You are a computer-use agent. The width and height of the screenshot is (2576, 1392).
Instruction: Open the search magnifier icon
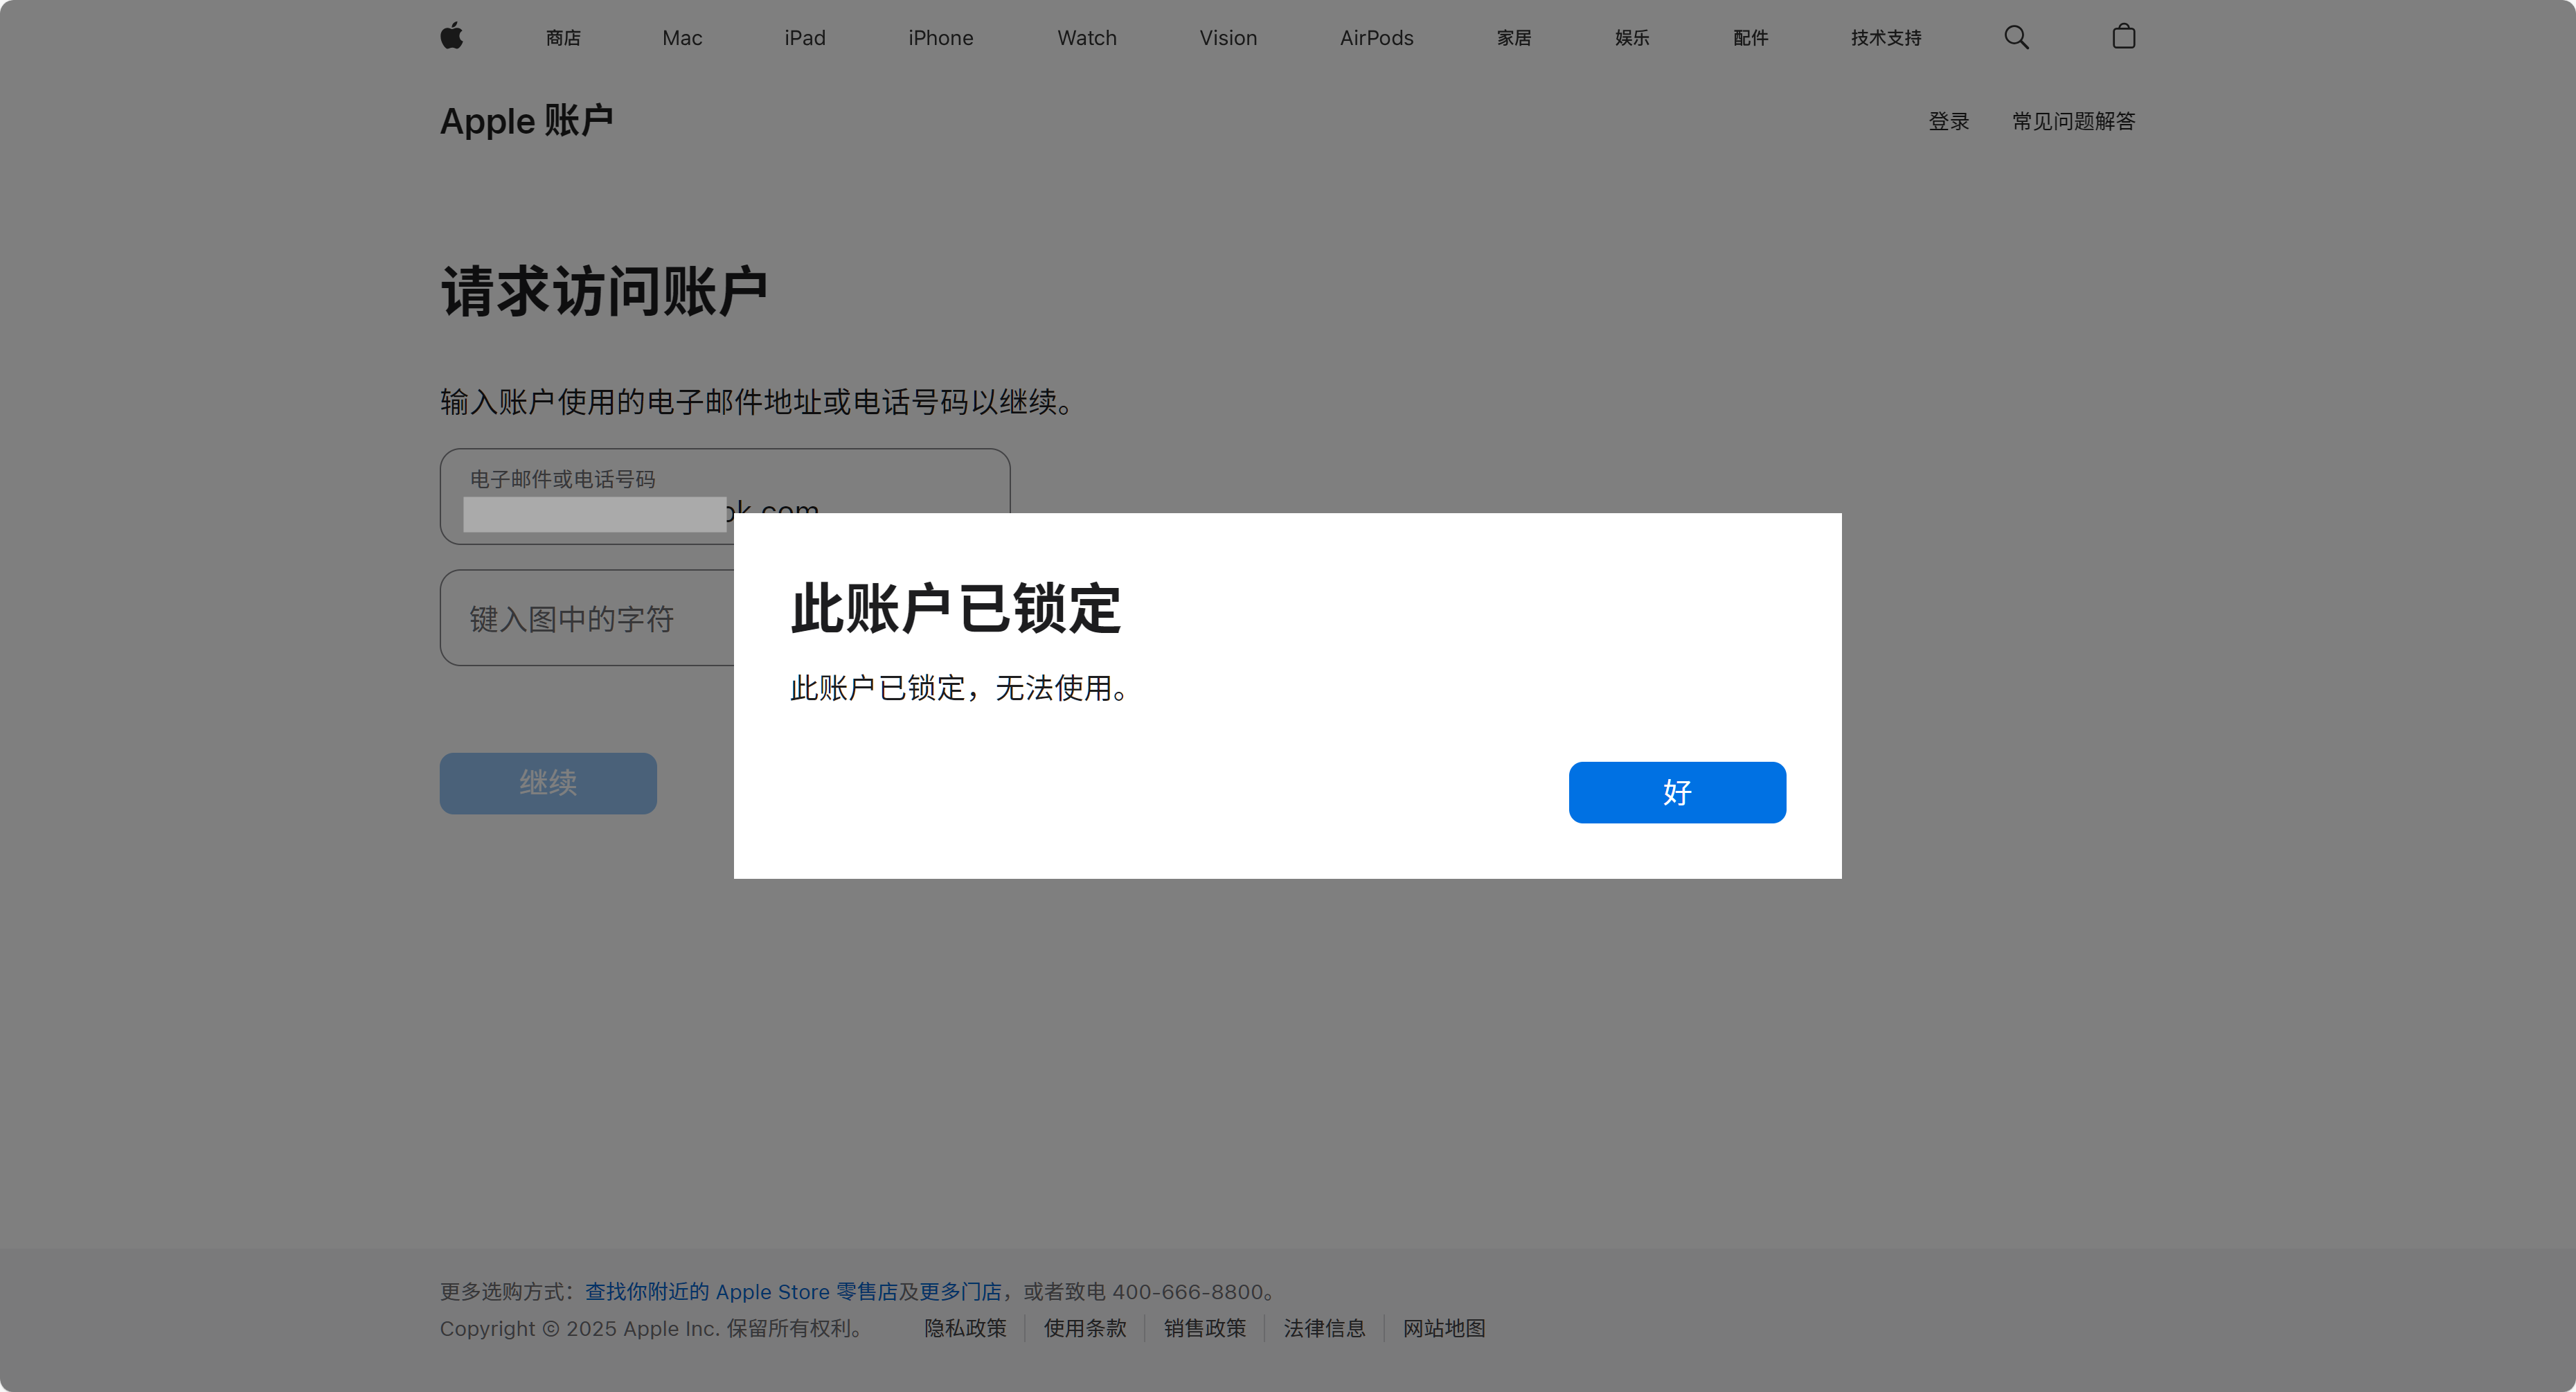[2016, 37]
